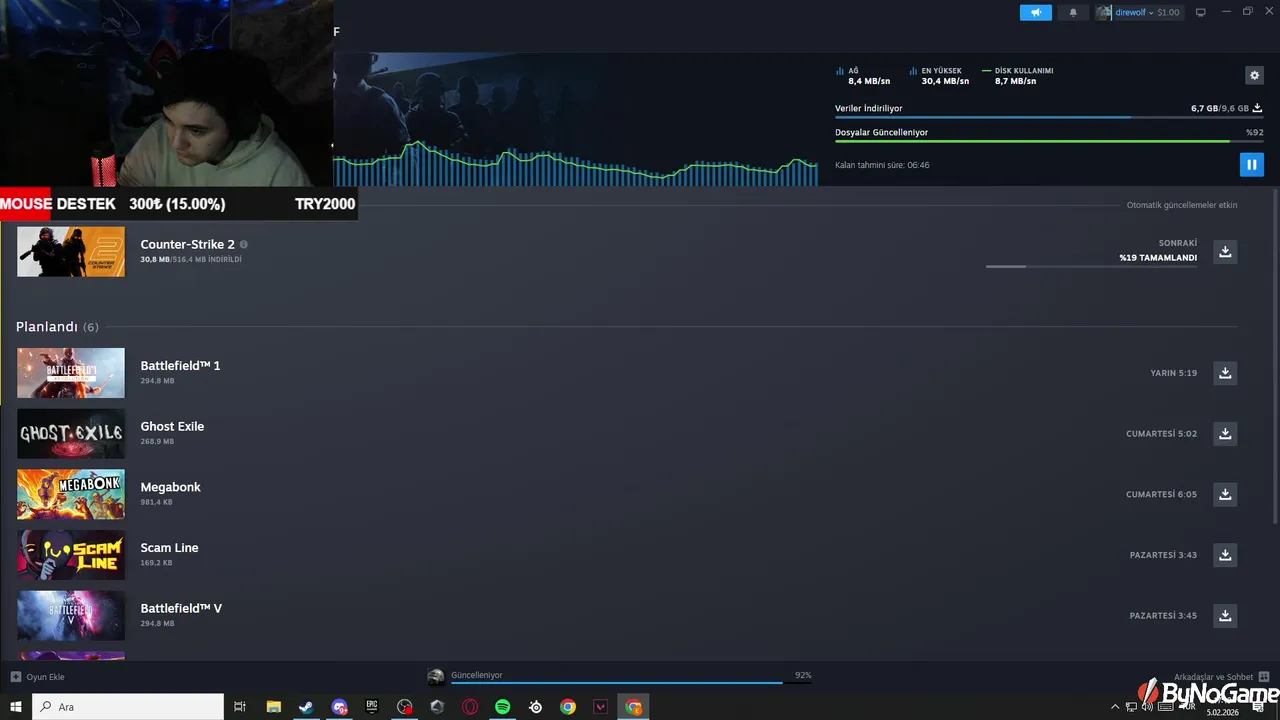Click 'CUMARTESİ 5:02' schedule text

pyautogui.click(x=1161, y=434)
